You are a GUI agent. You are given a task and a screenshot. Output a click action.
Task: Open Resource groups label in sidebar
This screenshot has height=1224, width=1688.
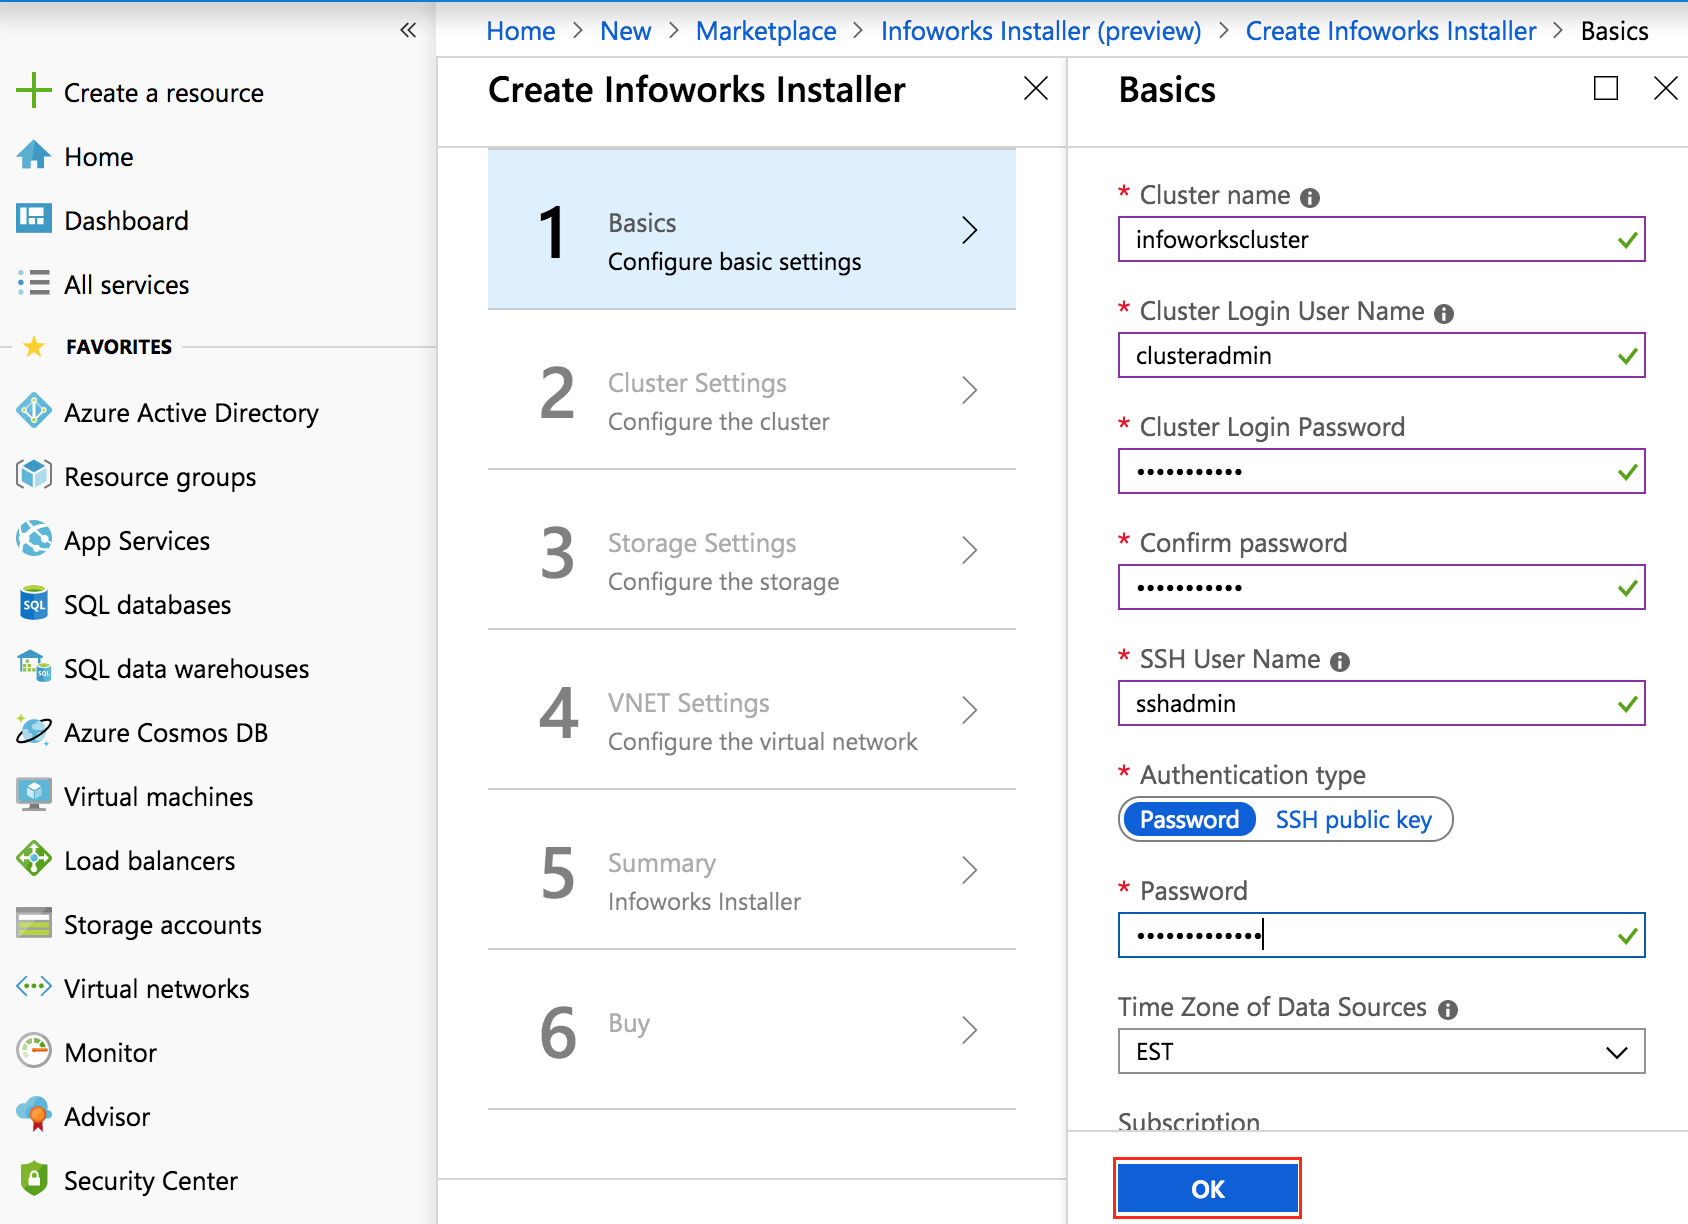(160, 477)
